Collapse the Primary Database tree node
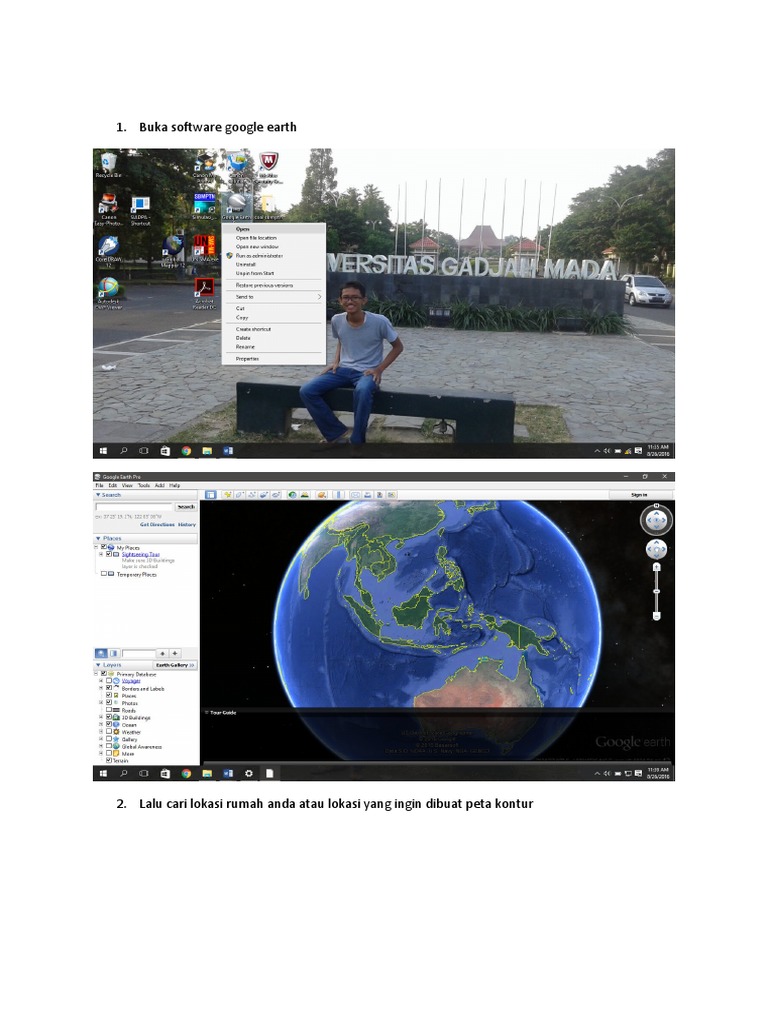The image size is (768, 1024). point(97,674)
